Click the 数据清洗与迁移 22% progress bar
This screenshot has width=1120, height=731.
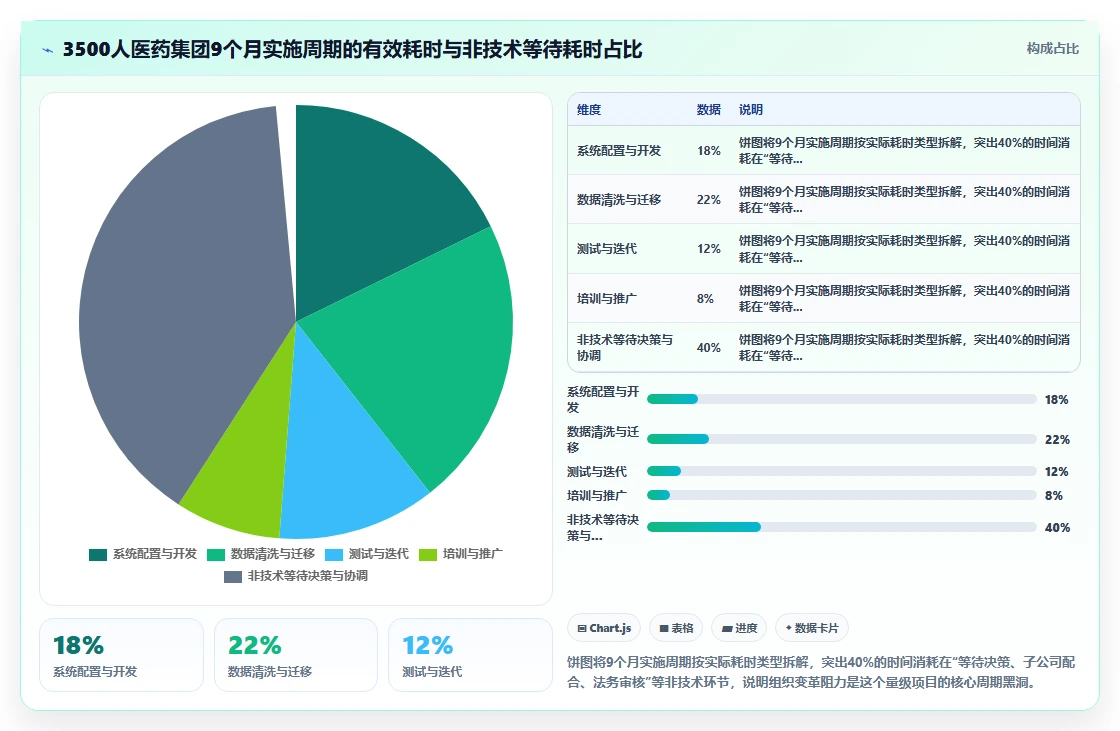(841, 439)
